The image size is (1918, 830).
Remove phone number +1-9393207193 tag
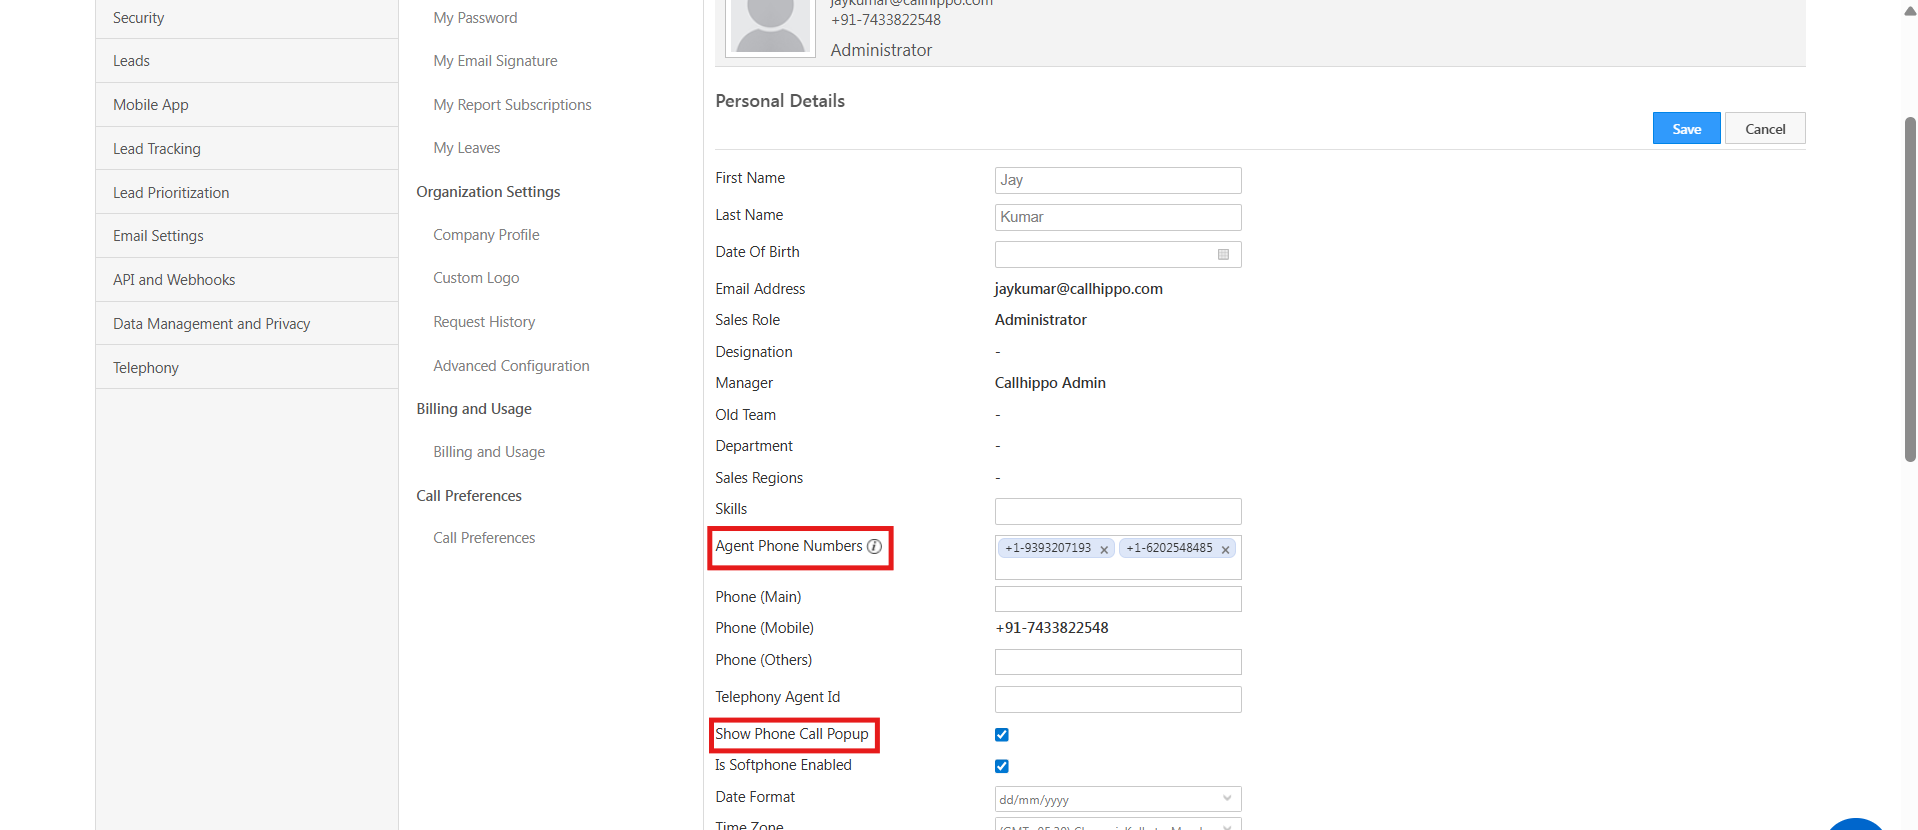pyautogui.click(x=1104, y=549)
